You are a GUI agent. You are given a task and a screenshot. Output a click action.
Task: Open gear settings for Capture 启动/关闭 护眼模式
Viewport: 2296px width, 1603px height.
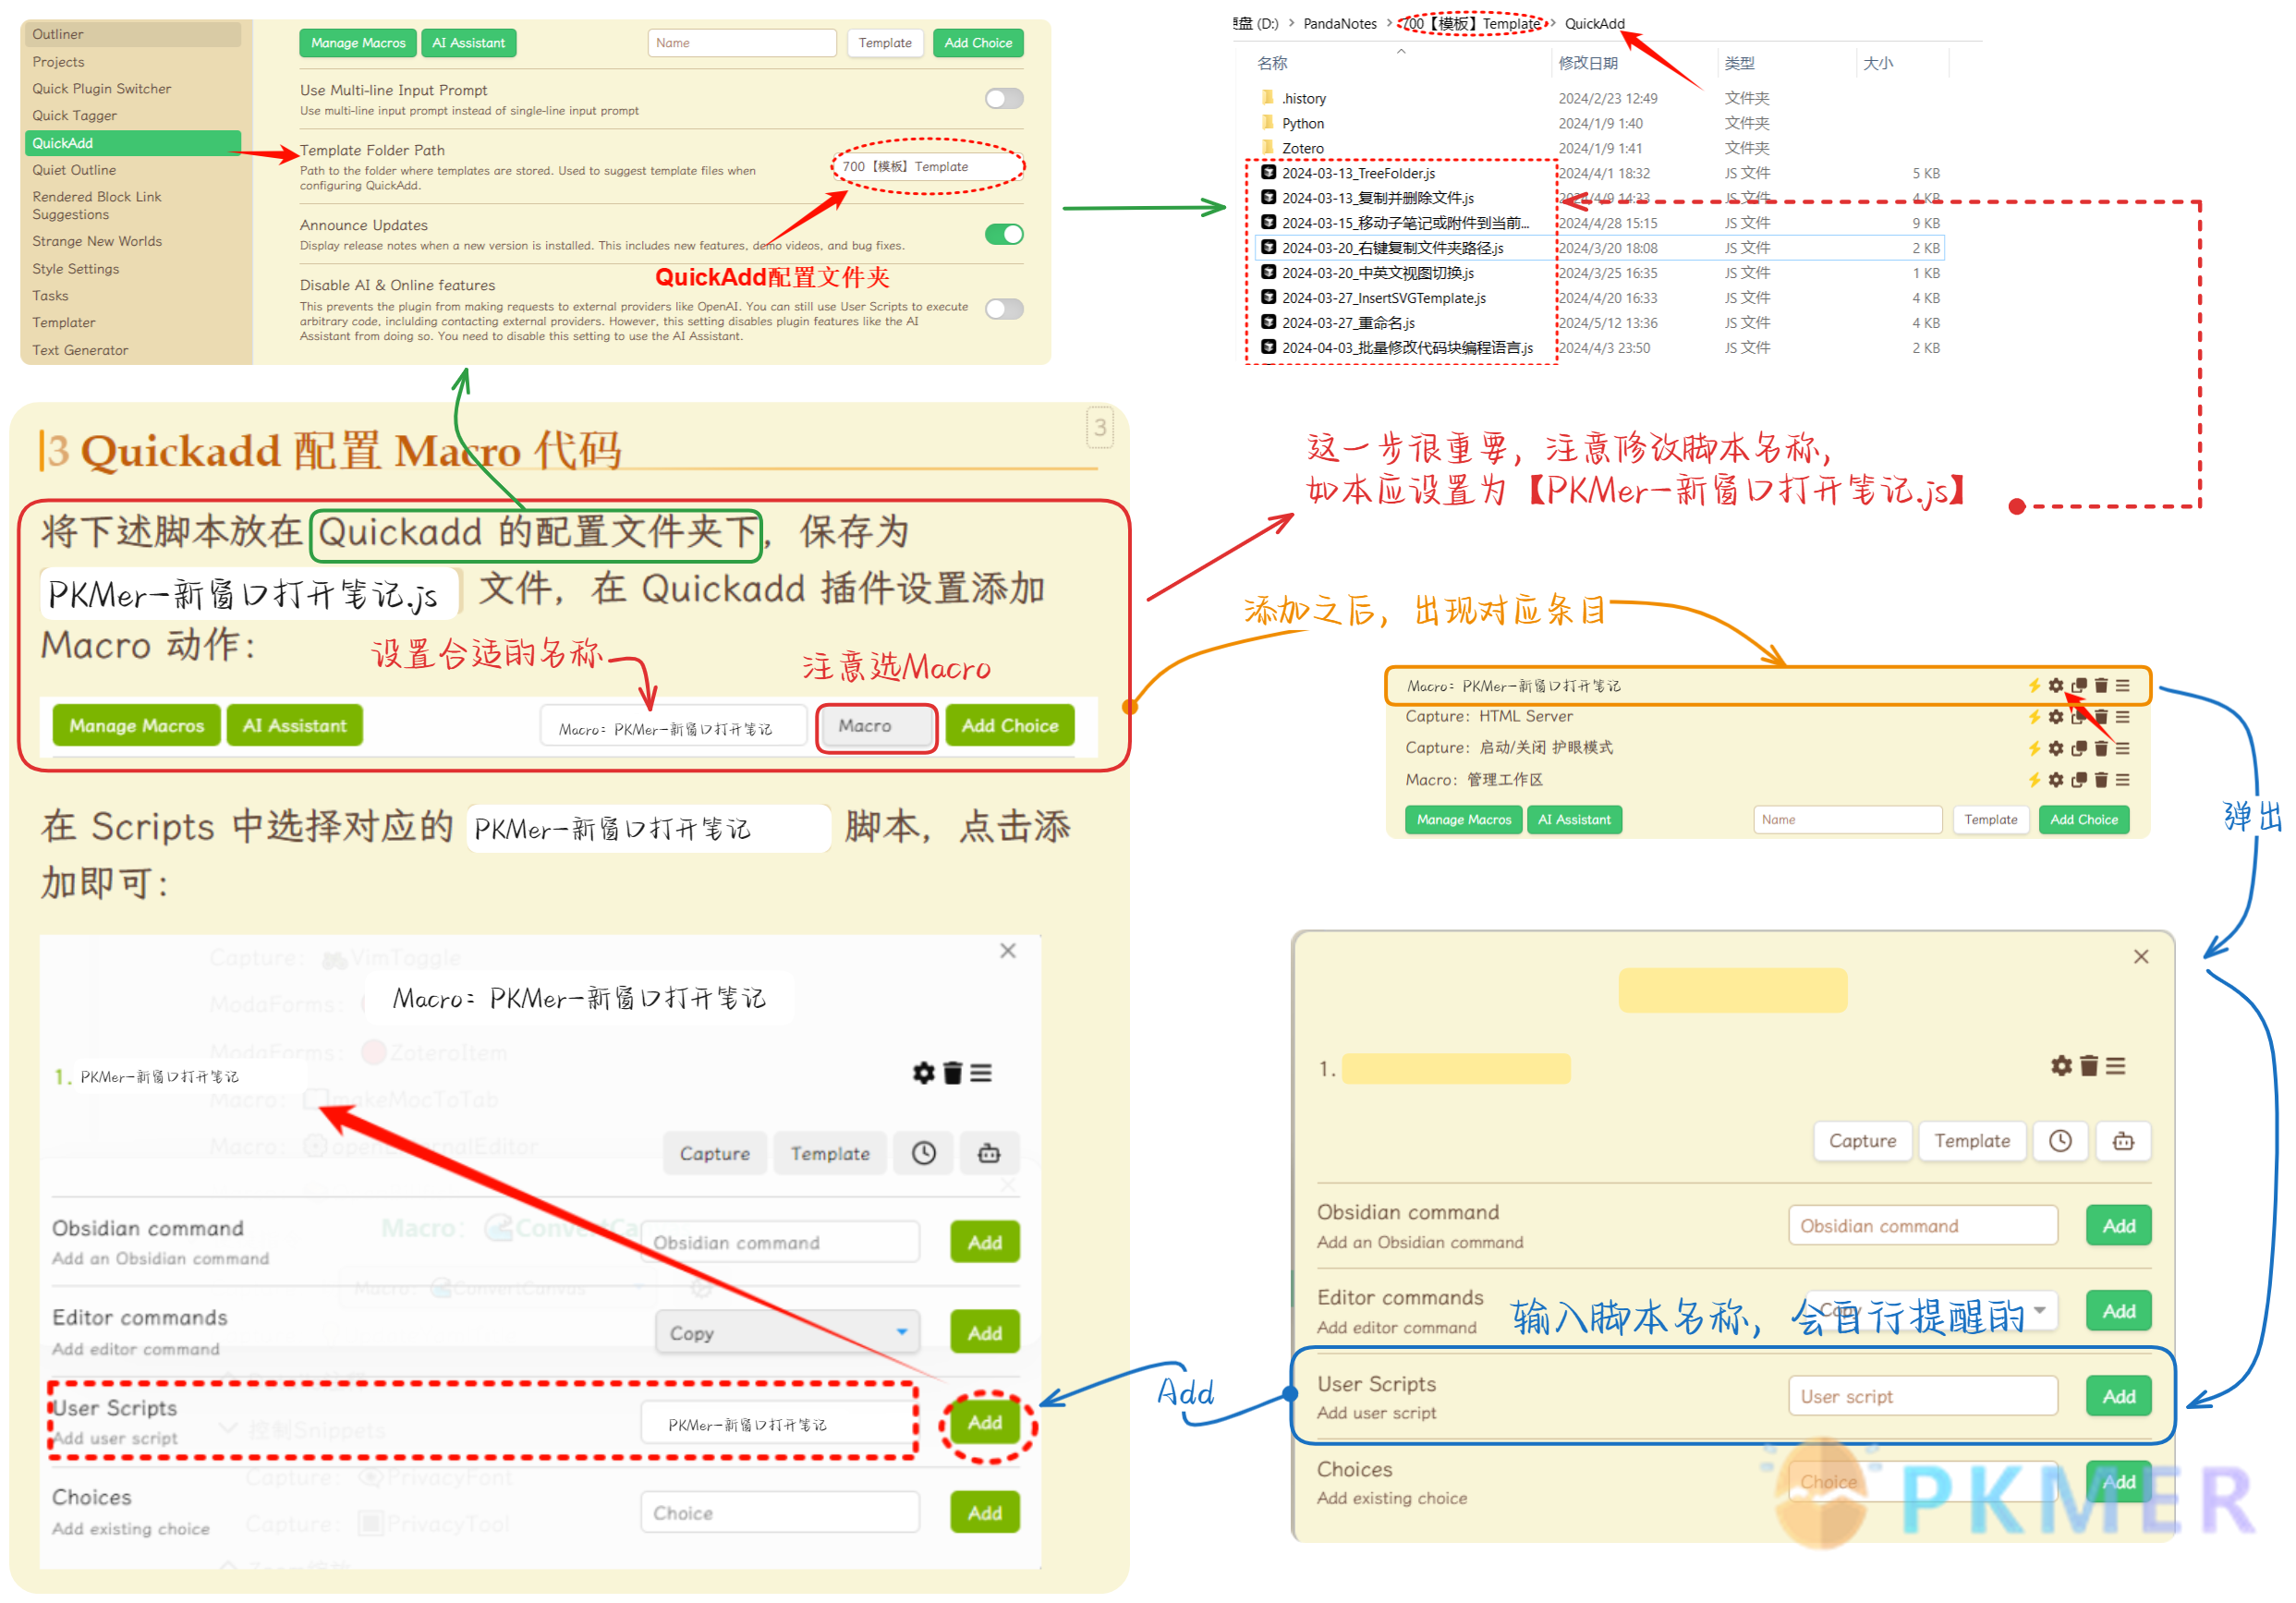2056,748
